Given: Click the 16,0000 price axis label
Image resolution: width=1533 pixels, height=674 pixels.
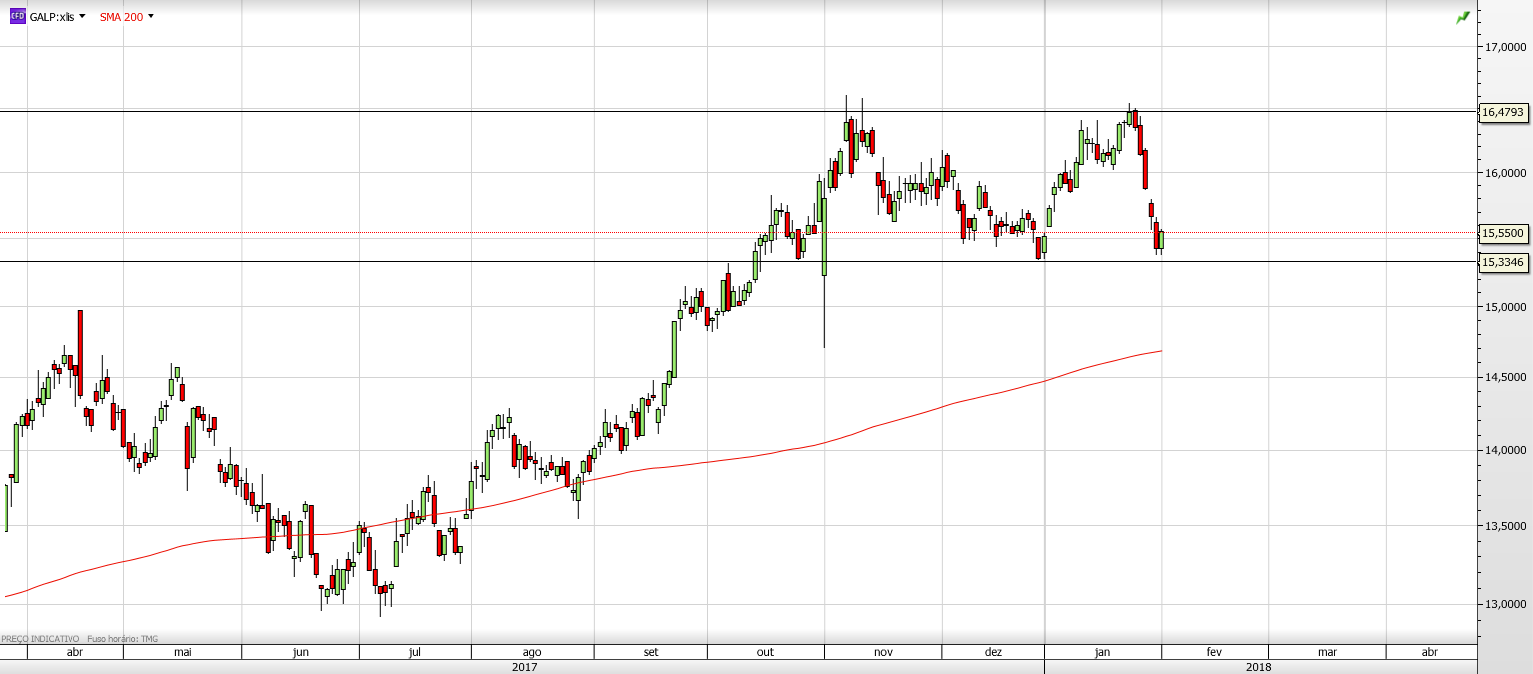Looking at the screenshot, I should click(x=1505, y=173).
